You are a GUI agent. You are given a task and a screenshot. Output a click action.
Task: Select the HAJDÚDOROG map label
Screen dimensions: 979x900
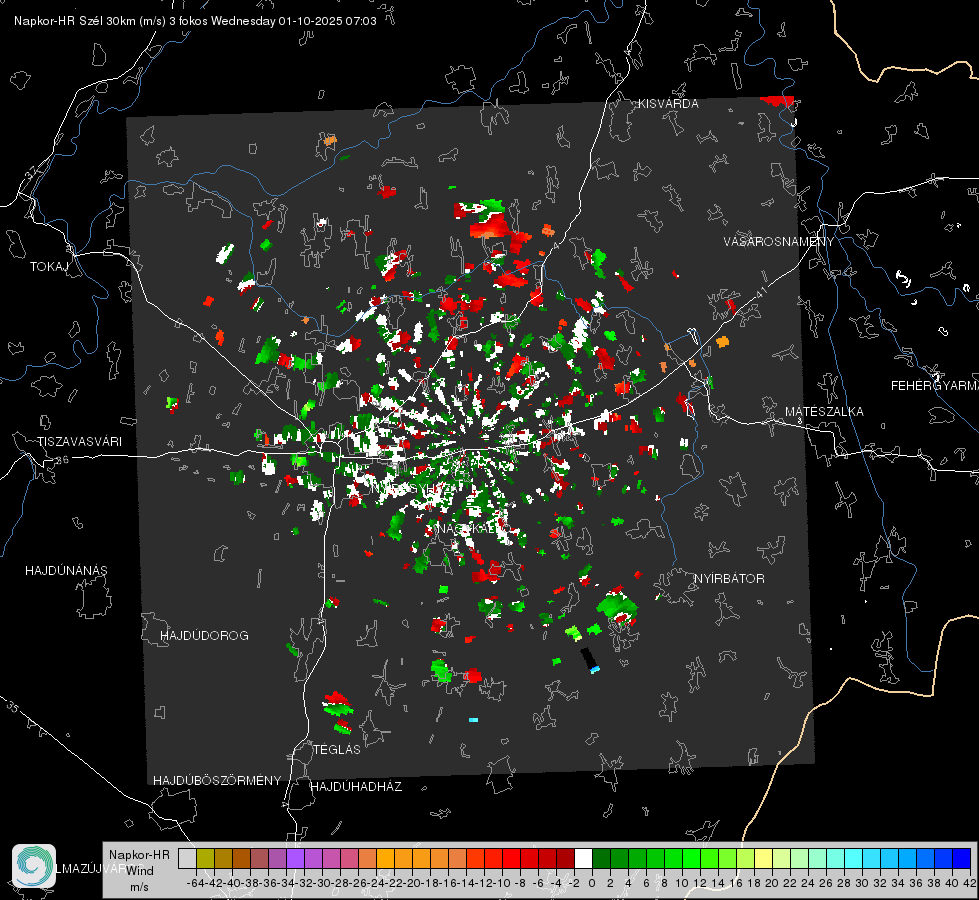[x=204, y=635]
